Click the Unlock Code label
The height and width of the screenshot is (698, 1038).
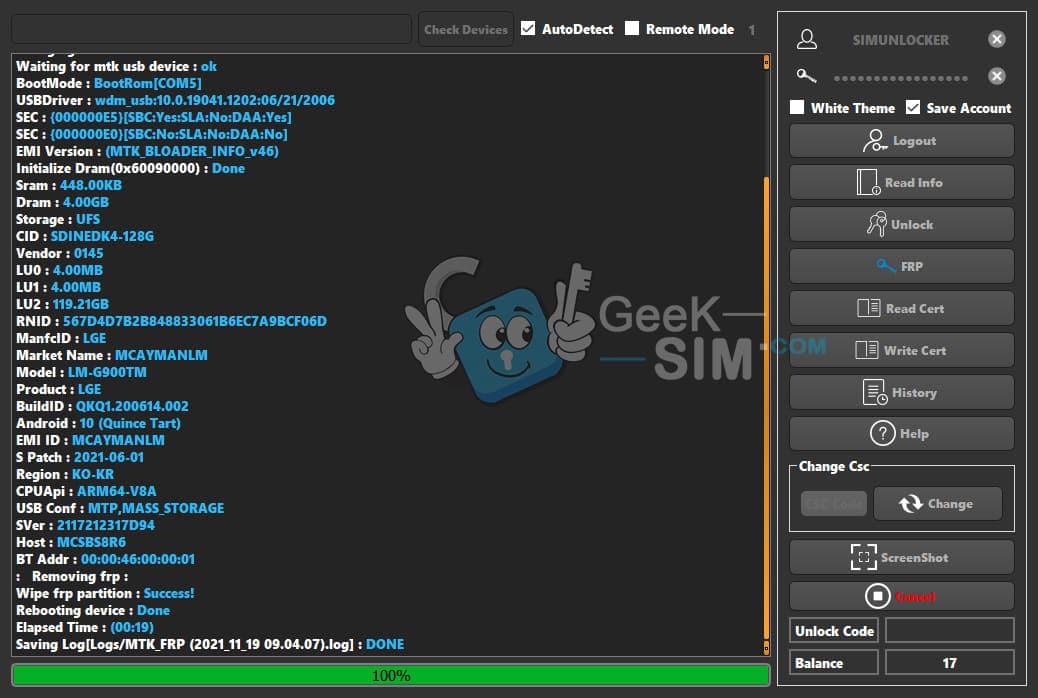point(834,630)
